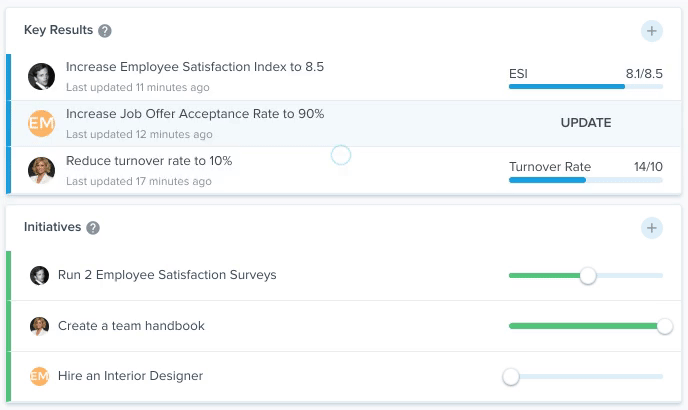Click 'Last updated 12 minutes ago' text
Viewport: 688px width, 410px height.
139,134
